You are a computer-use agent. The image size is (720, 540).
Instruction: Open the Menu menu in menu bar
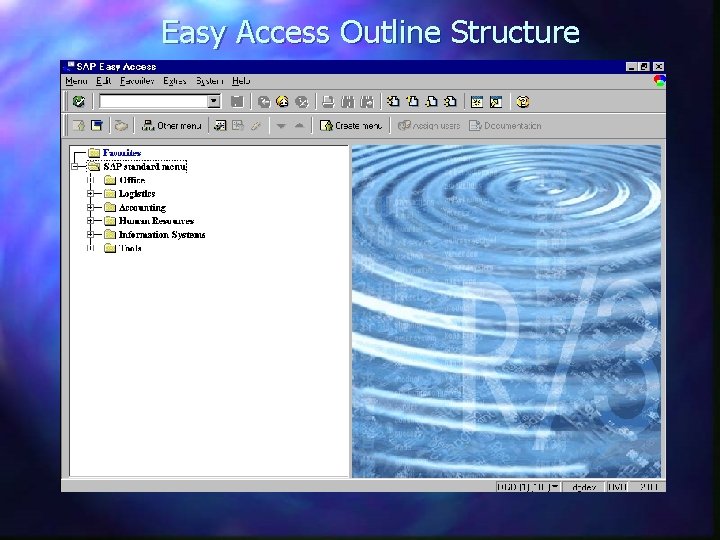pyautogui.click(x=76, y=81)
